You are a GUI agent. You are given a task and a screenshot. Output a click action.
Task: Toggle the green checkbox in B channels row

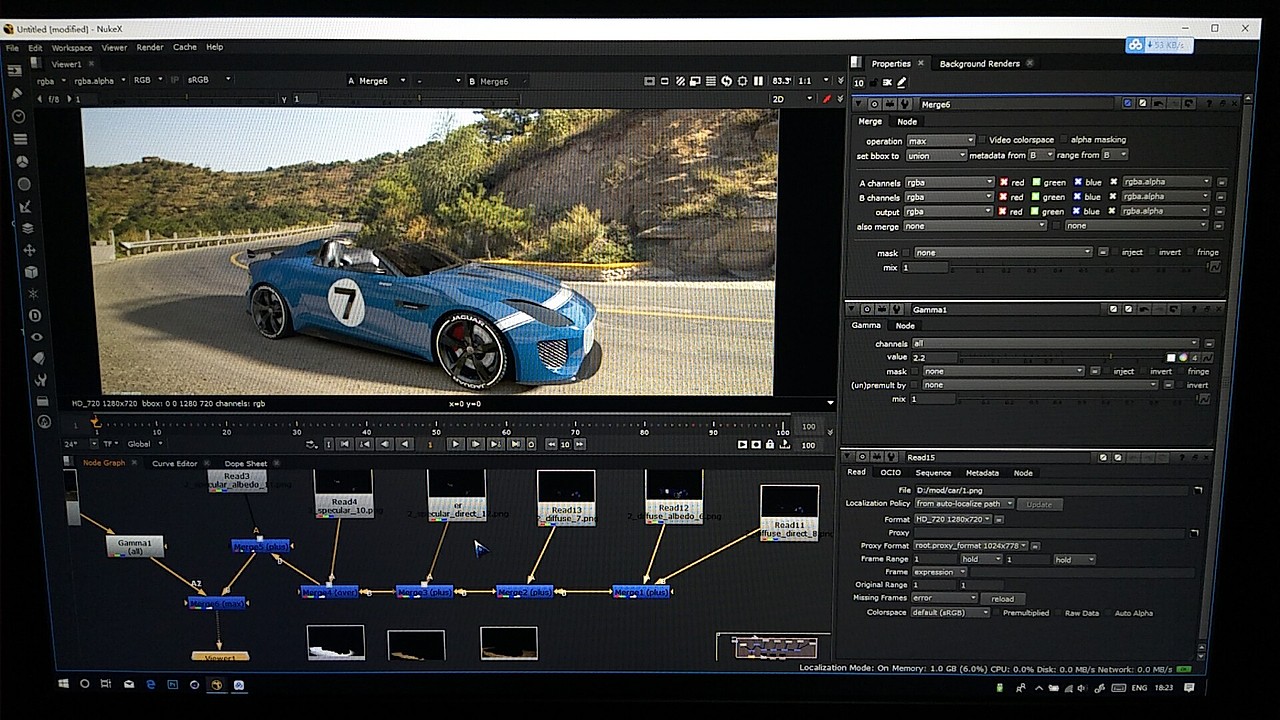(1037, 197)
